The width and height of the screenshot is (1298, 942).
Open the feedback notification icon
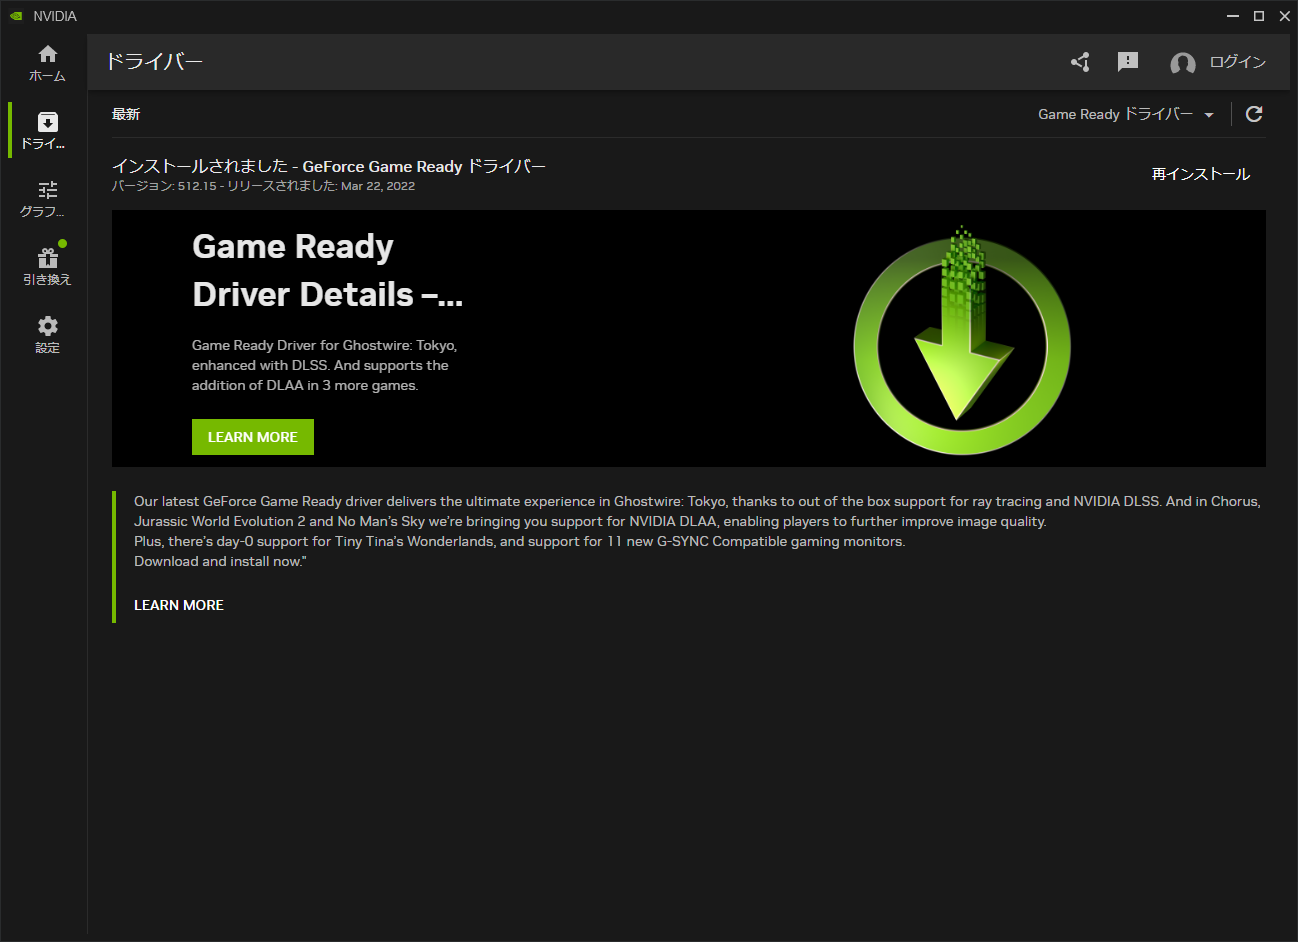point(1128,62)
